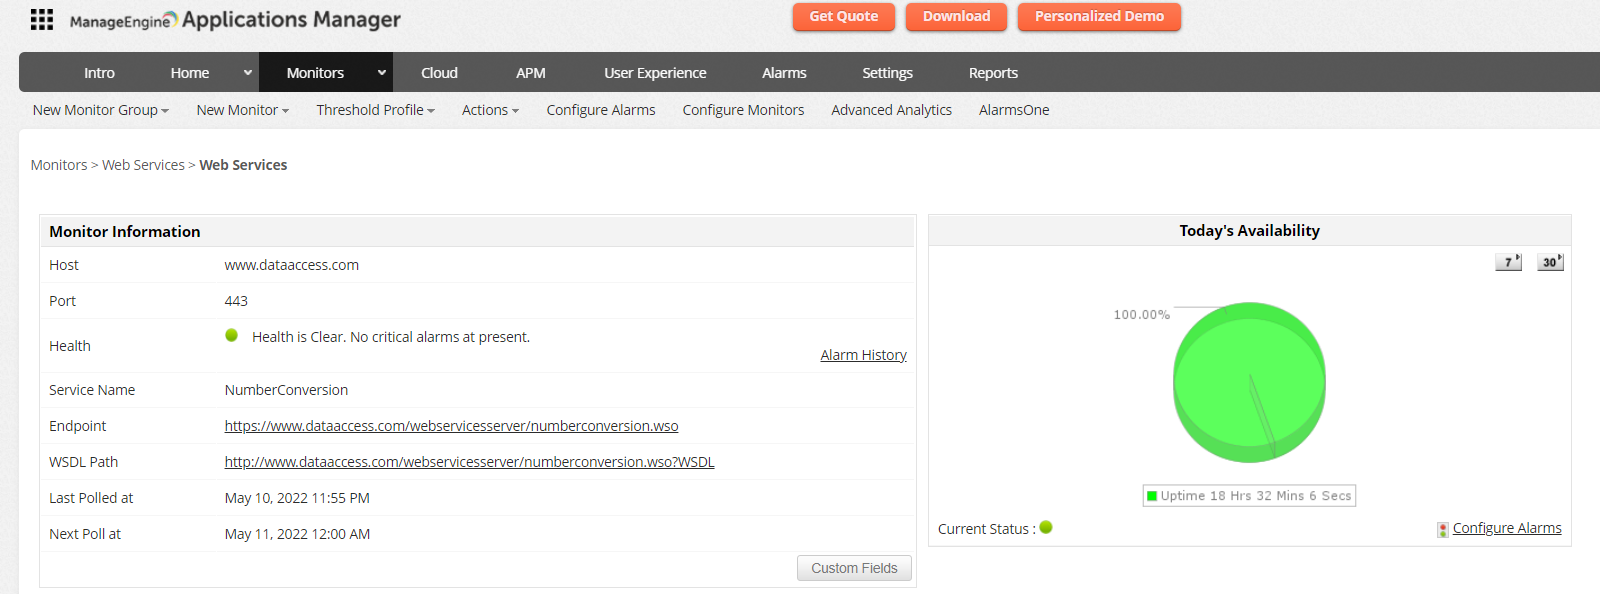1600x594 pixels.
Task: Click the Health is Clear message
Action: pos(391,337)
